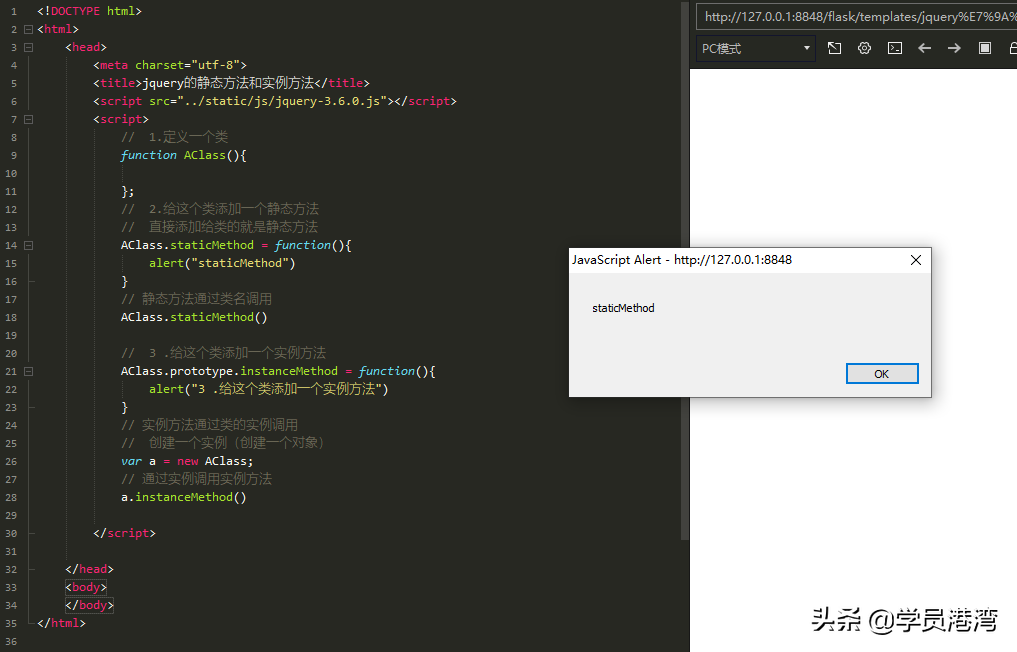Open preview in external browser icon
Viewport: 1017px width, 652px height.
pyautogui.click(x=834, y=48)
